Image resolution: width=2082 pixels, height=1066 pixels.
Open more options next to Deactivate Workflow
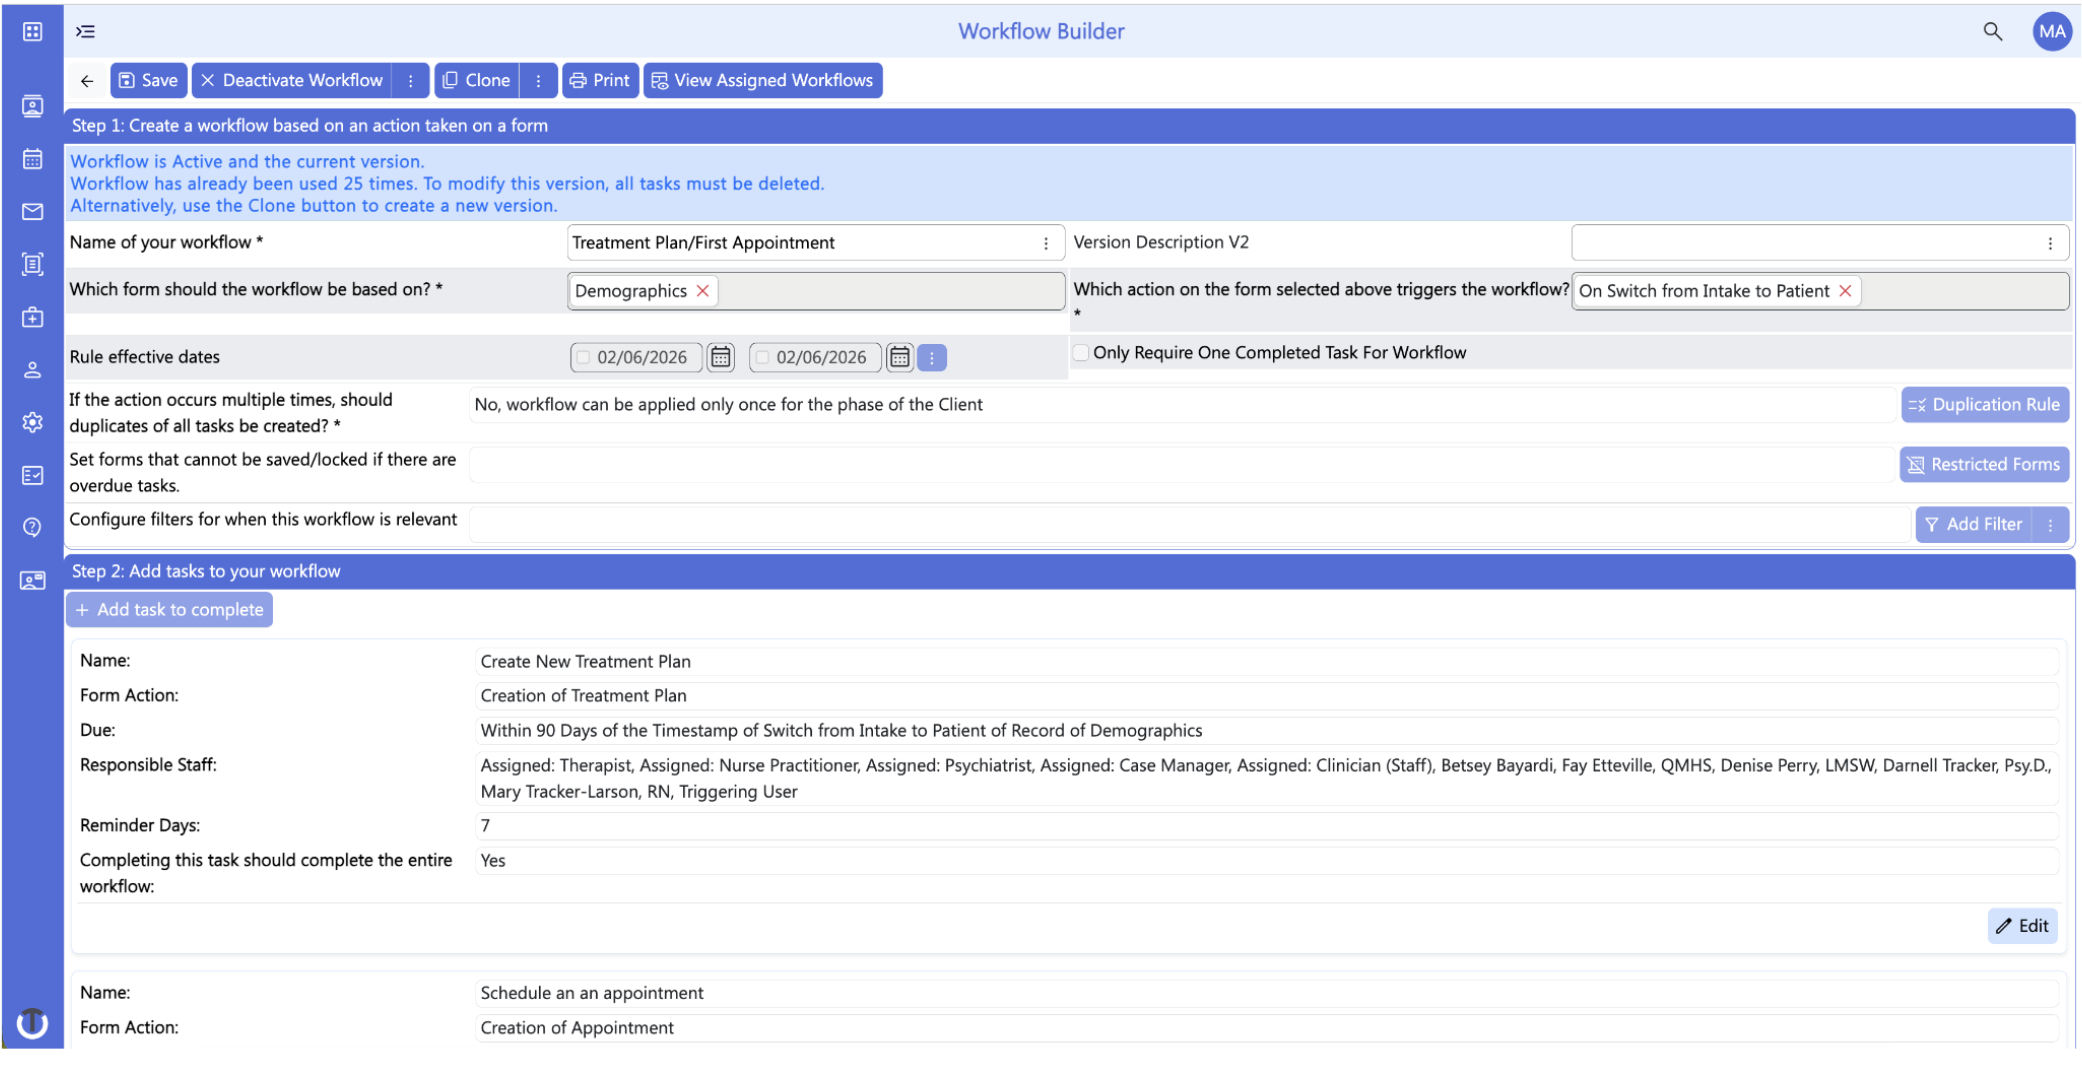pos(410,81)
